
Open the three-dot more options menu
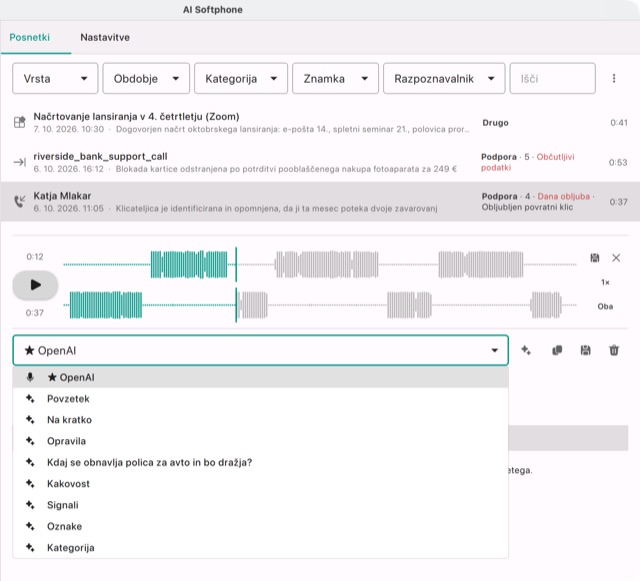(614, 78)
